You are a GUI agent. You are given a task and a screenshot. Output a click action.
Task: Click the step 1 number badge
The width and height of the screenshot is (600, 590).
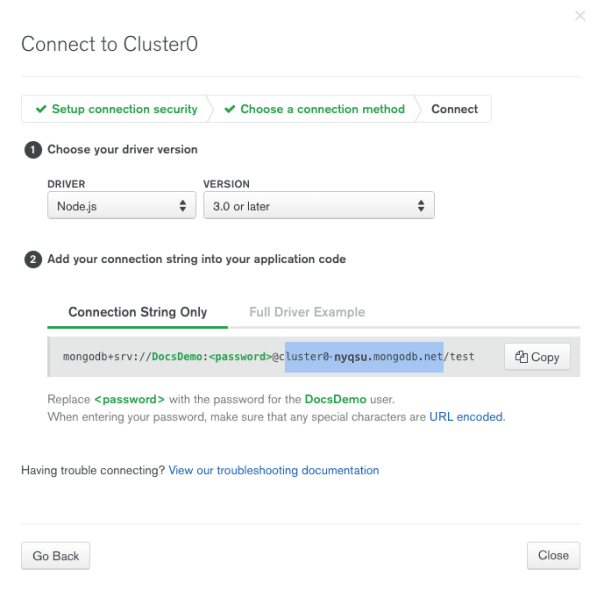point(33,150)
